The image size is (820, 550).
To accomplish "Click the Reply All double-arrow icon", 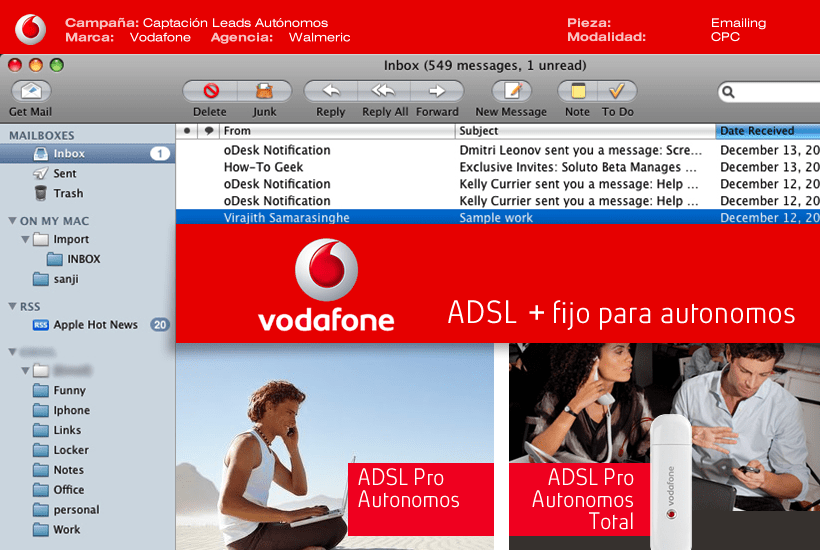I will click(384, 91).
